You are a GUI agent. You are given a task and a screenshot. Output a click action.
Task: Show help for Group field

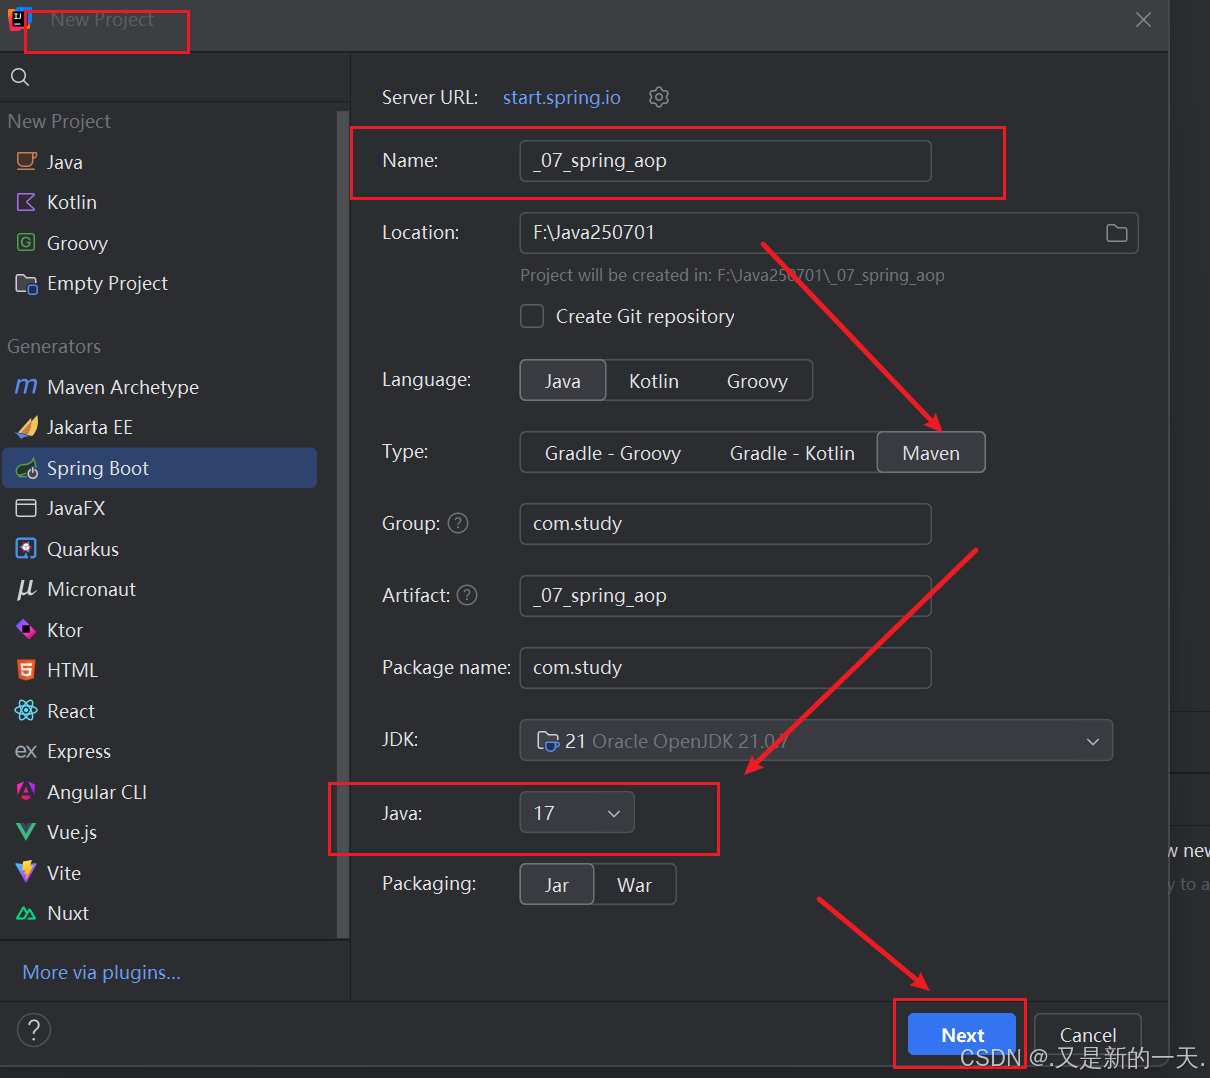(x=458, y=523)
